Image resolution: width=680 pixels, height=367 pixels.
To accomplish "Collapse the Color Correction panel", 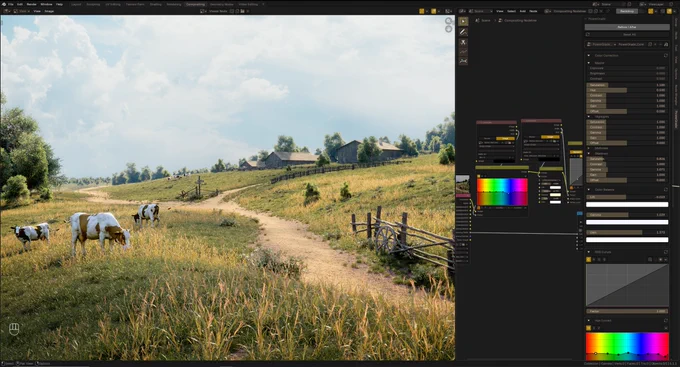I will point(588,56).
